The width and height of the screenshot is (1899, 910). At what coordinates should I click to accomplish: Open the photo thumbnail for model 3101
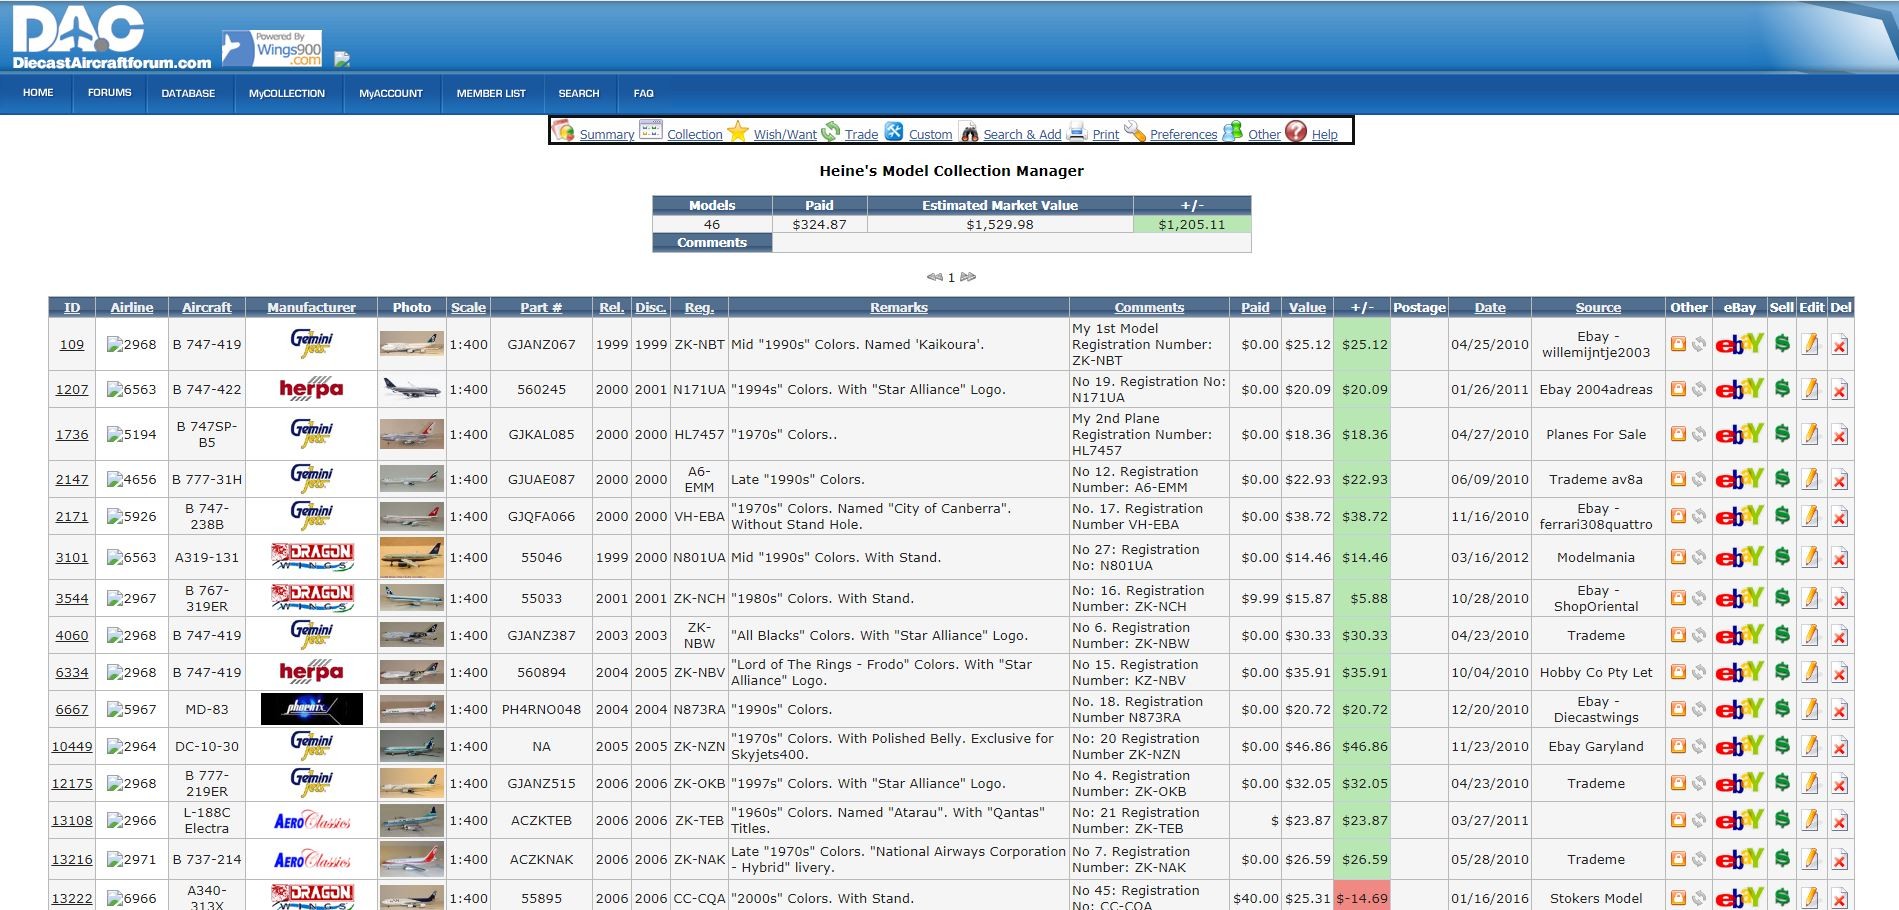click(x=412, y=557)
